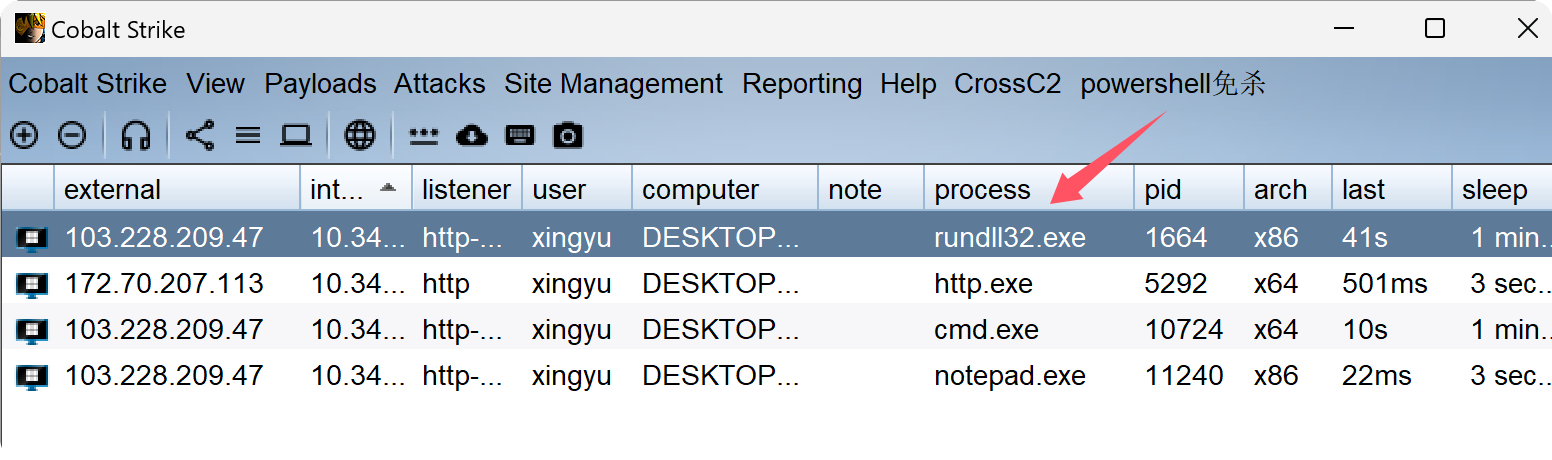Select external IP 172.70.207.113

[x=164, y=284]
